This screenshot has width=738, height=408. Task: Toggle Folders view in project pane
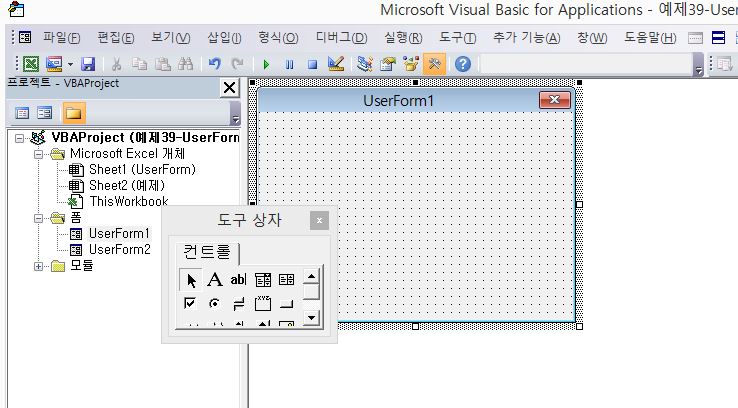click(x=74, y=113)
